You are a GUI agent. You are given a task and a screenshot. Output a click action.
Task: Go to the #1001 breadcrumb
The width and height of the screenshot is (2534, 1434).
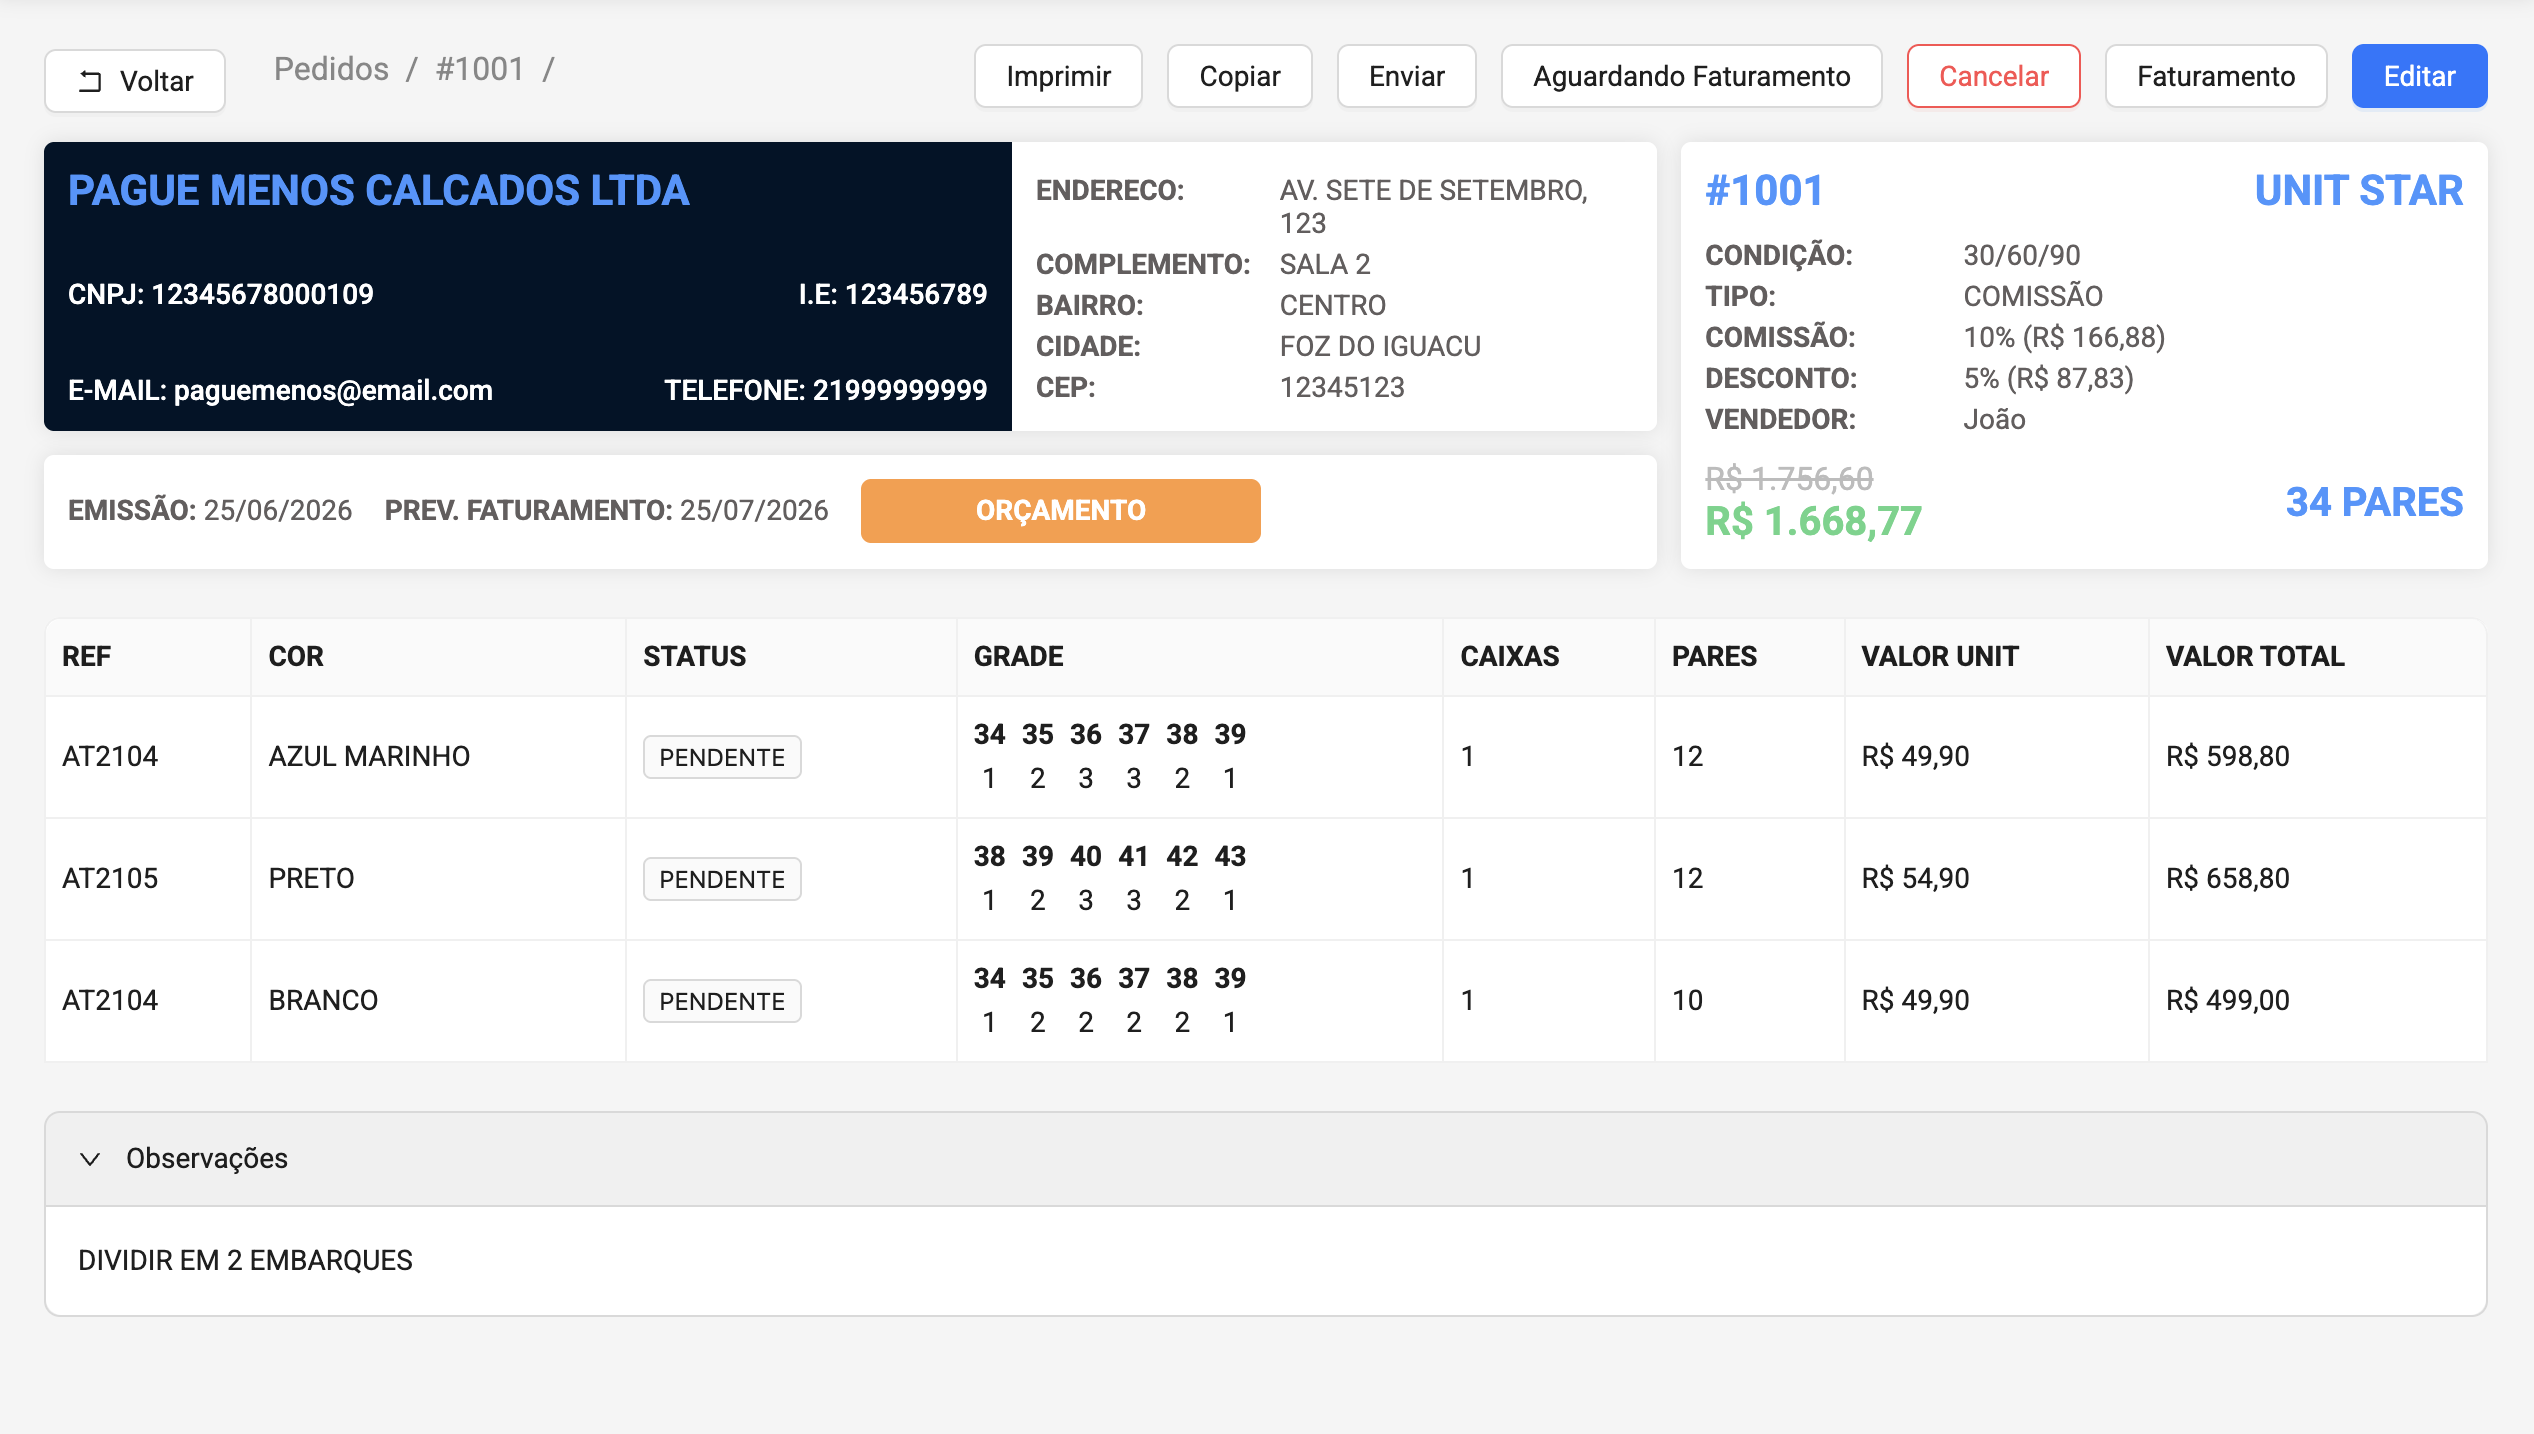tap(480, 69)
